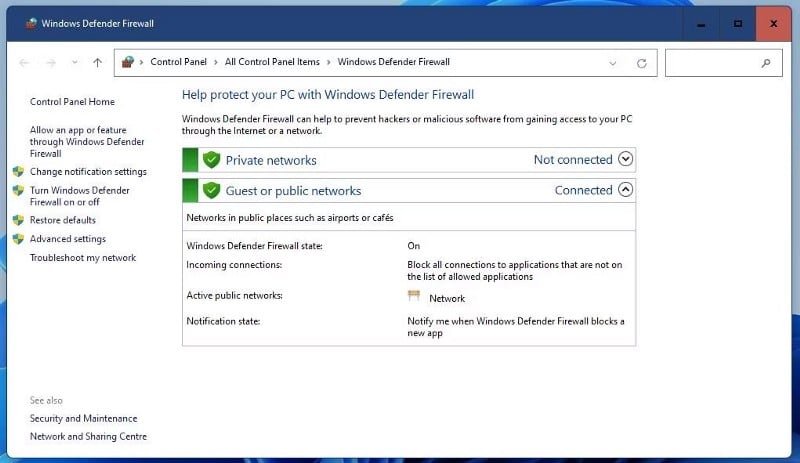Collapse the Guest or public networks section
The image size is (800, 463).
coord(626,189)
